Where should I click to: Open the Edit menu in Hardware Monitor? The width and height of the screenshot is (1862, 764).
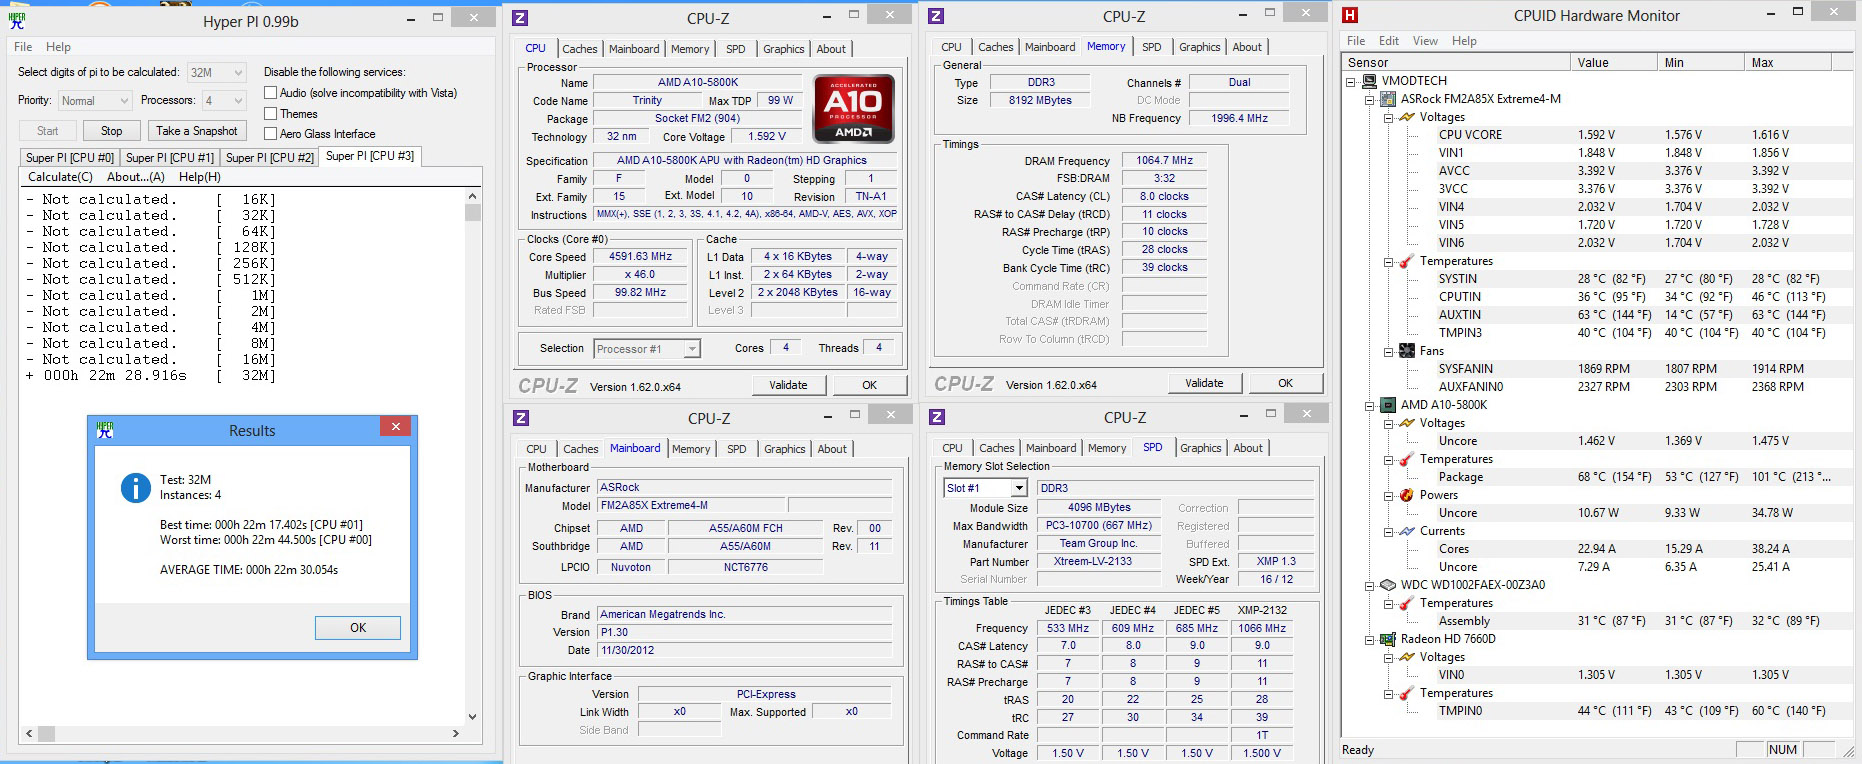(x=1389, y=41)
